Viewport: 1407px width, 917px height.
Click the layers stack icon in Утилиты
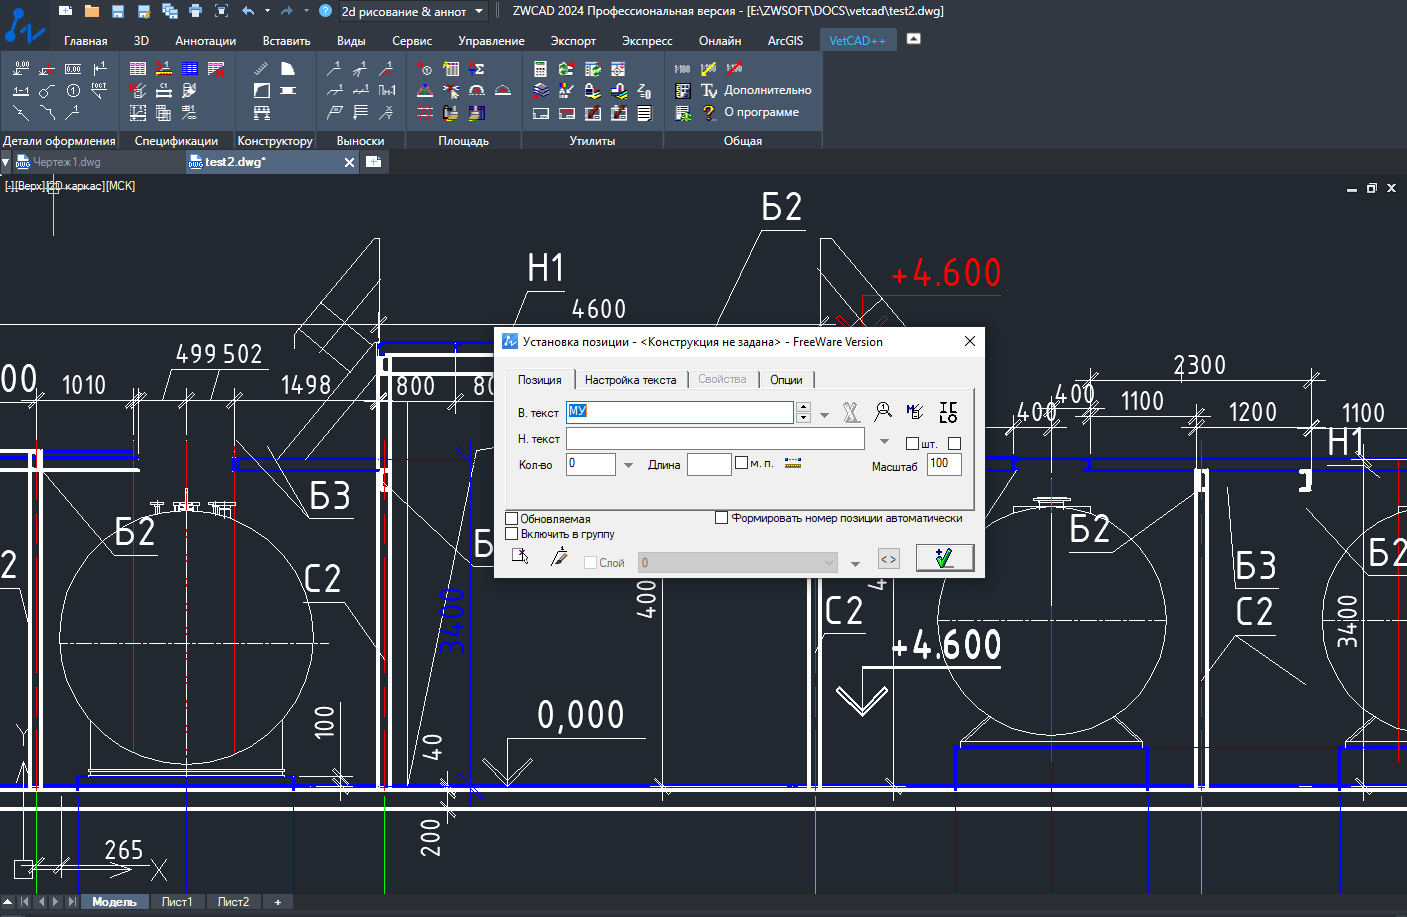pyautogui.click(x=540, y=91)
